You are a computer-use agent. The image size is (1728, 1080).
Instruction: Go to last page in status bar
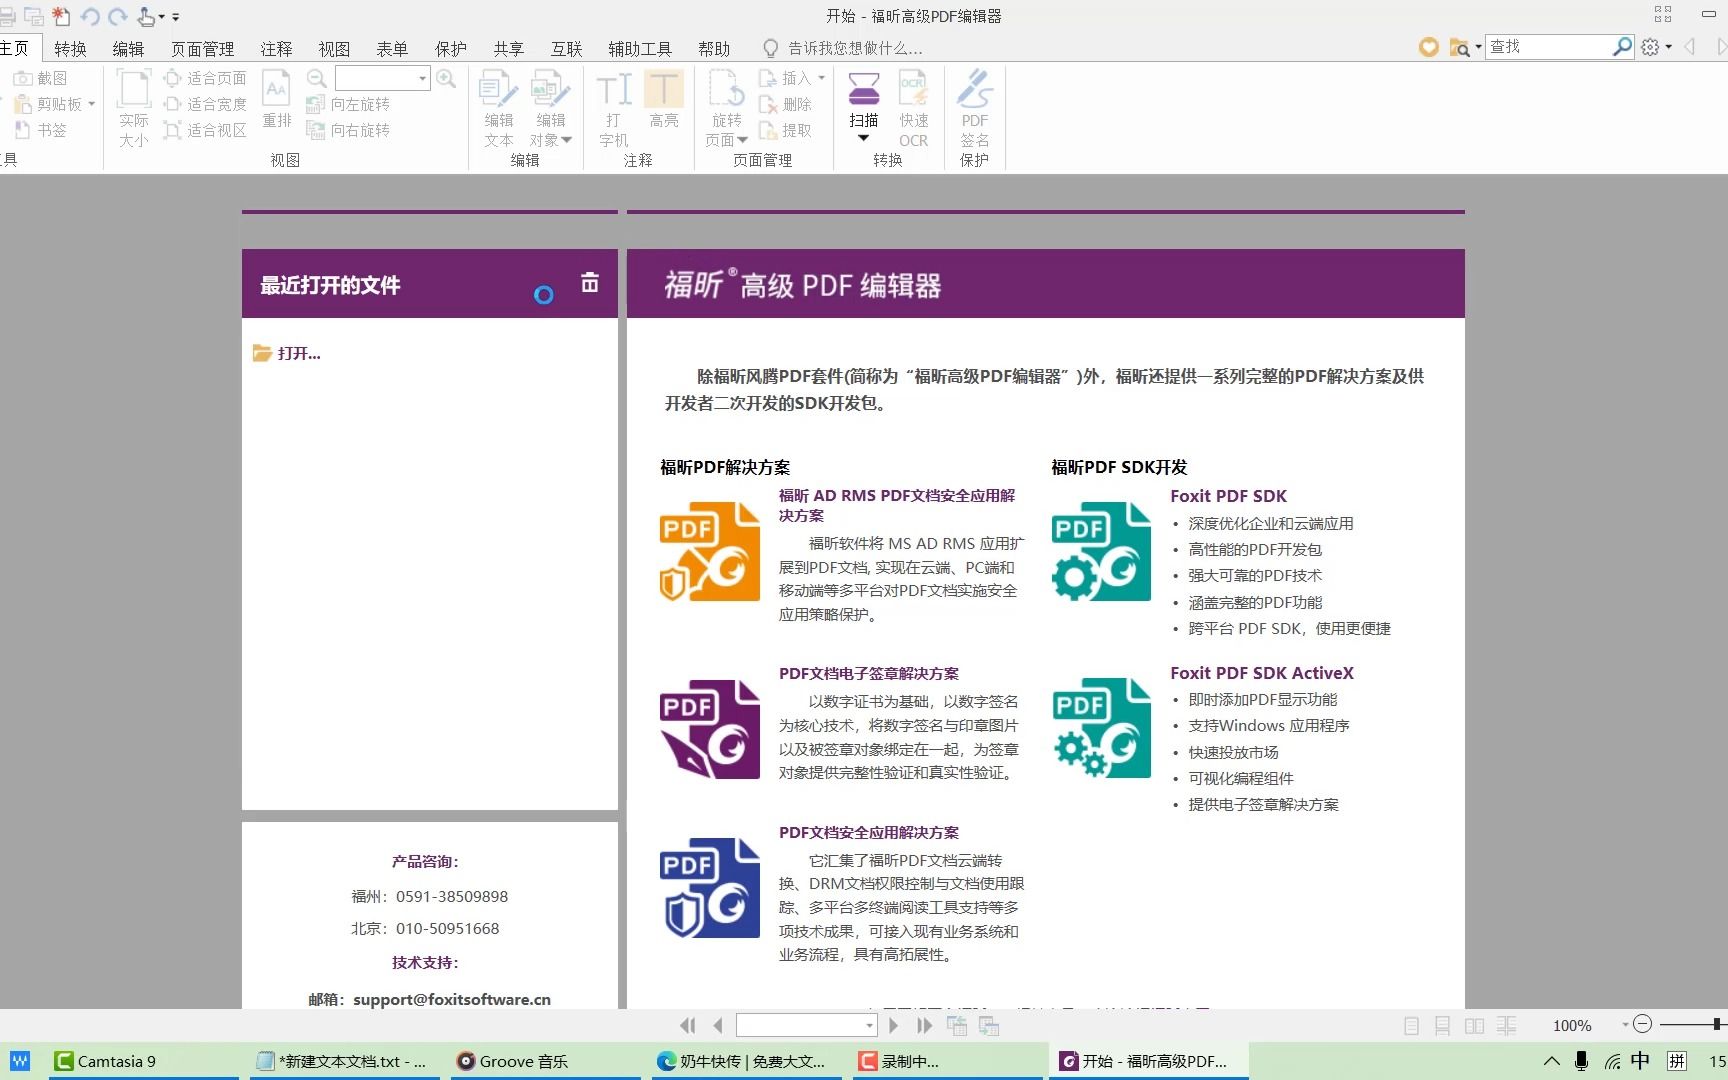coord(924,1025)
